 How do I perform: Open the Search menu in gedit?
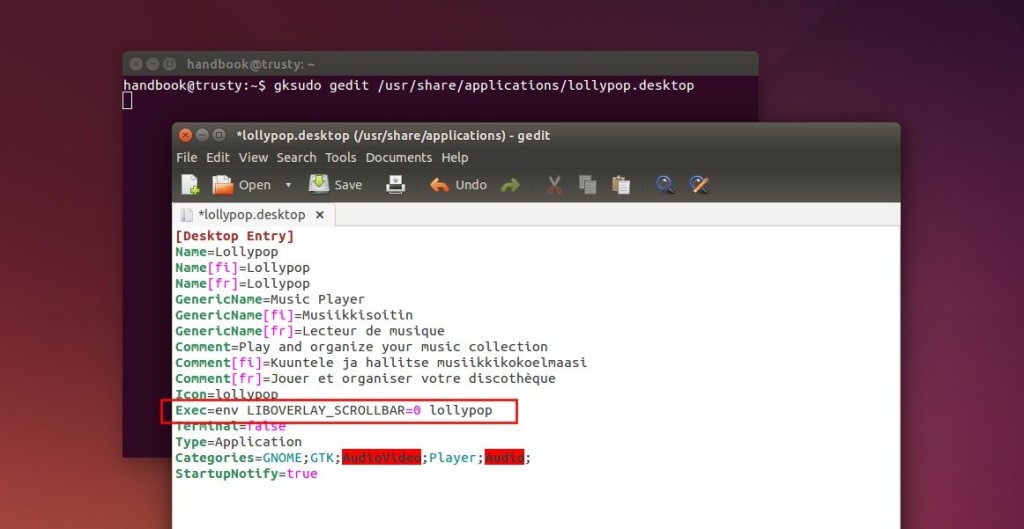[x=296, y=157]
